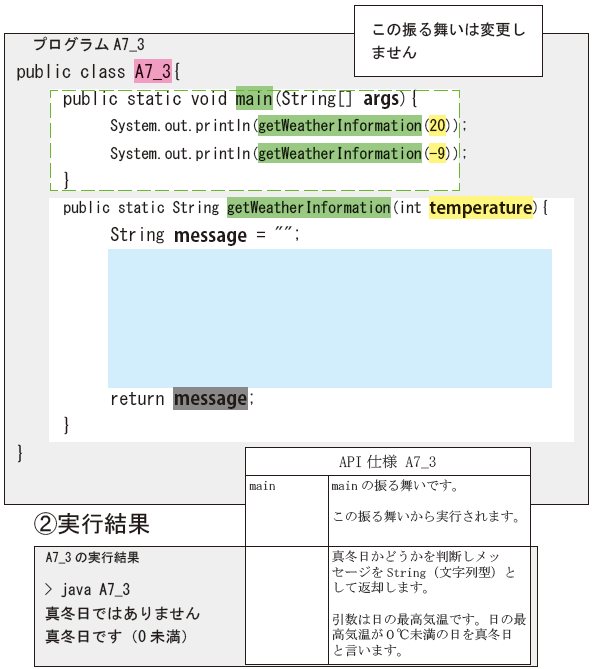This screenshot has width=592, height=669.
Task: Click the API 仕様 A7_3 table header
Action: [388, 462]
